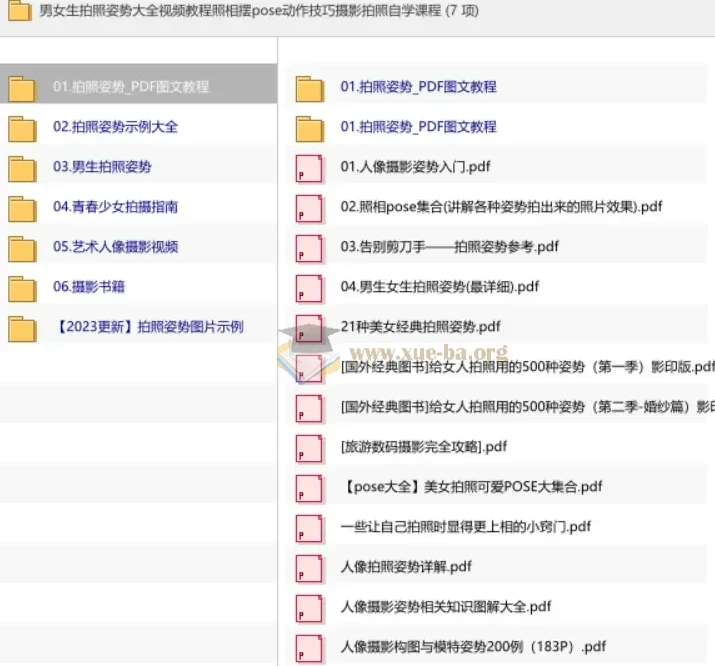Click the folder icon for 02.拍照姿势示例大全
The width and height of the screenshot is (715, 666).
click(22, 129)
